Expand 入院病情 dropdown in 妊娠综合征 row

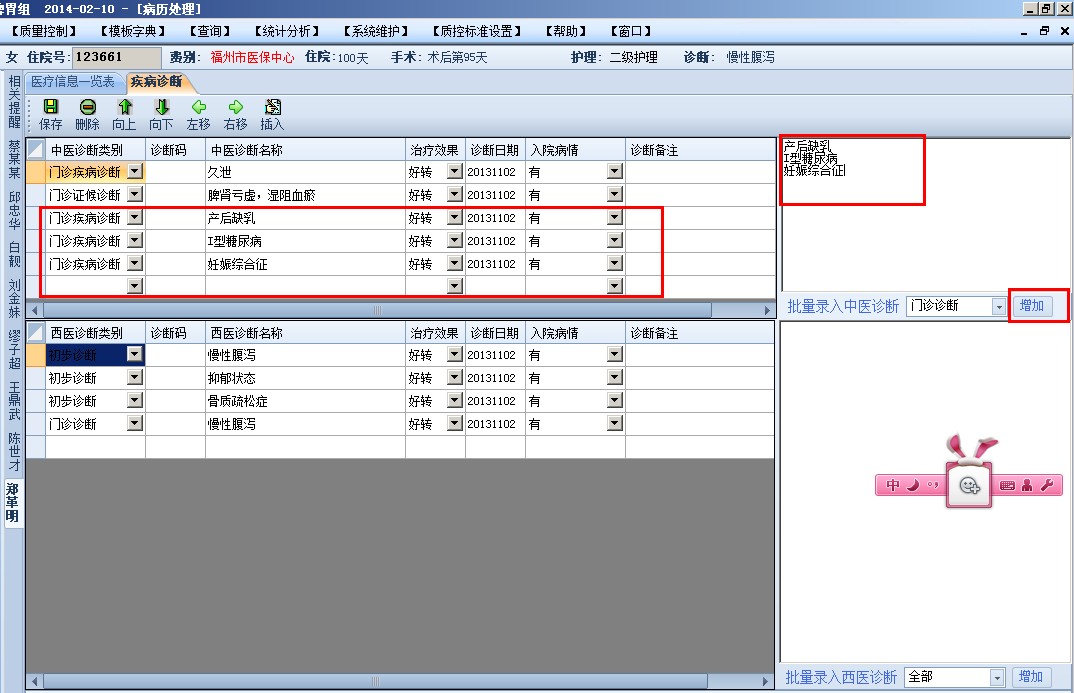615,263
